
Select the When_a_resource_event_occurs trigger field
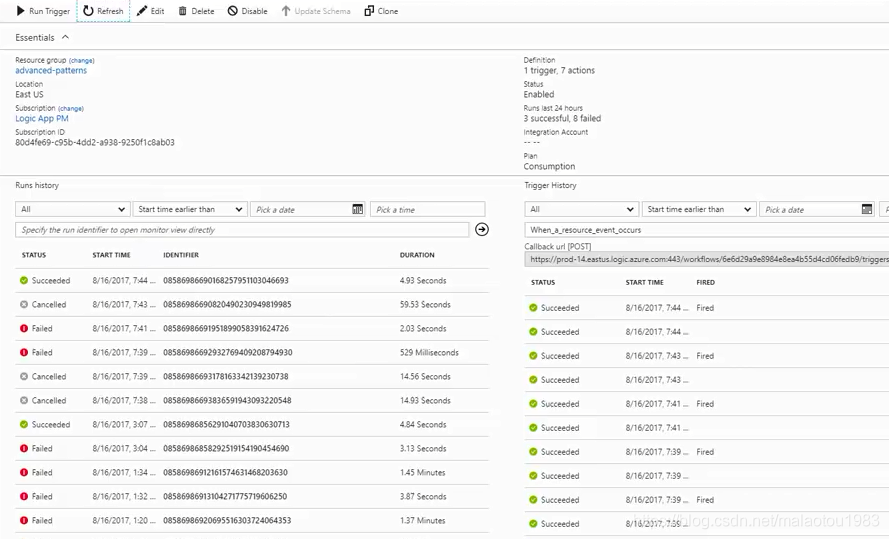click(706, 230)
